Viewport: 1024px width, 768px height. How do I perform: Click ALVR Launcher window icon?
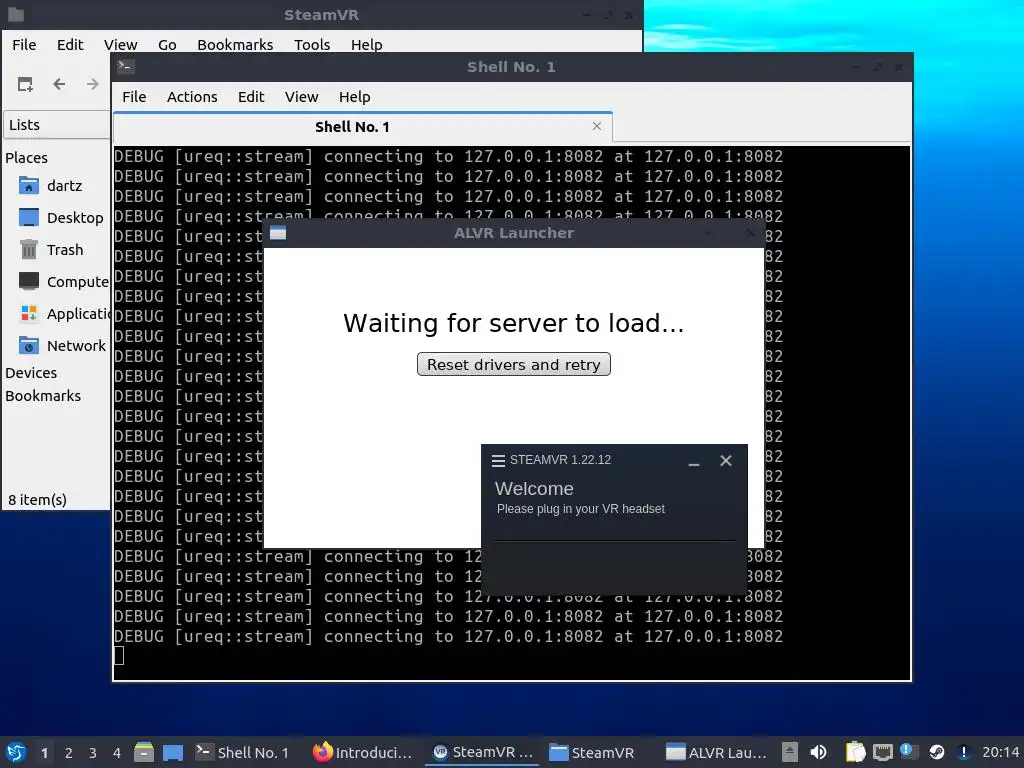click(x=278, y=233)
